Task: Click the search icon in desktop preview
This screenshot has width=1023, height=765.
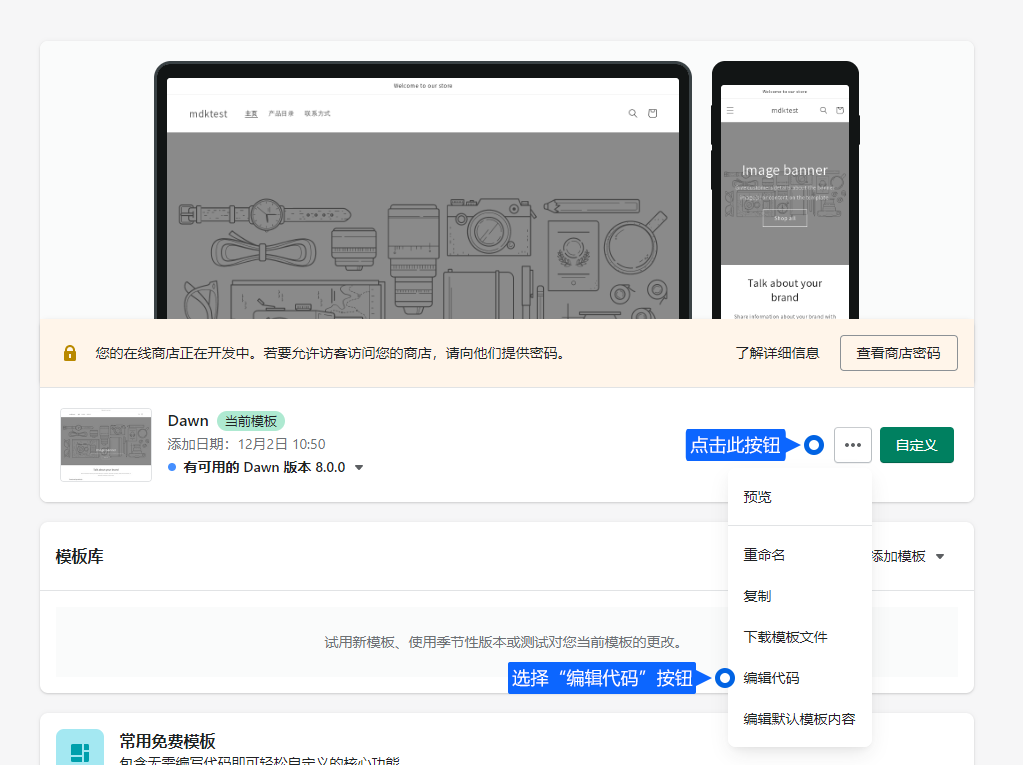Action: tap(632, 114)
